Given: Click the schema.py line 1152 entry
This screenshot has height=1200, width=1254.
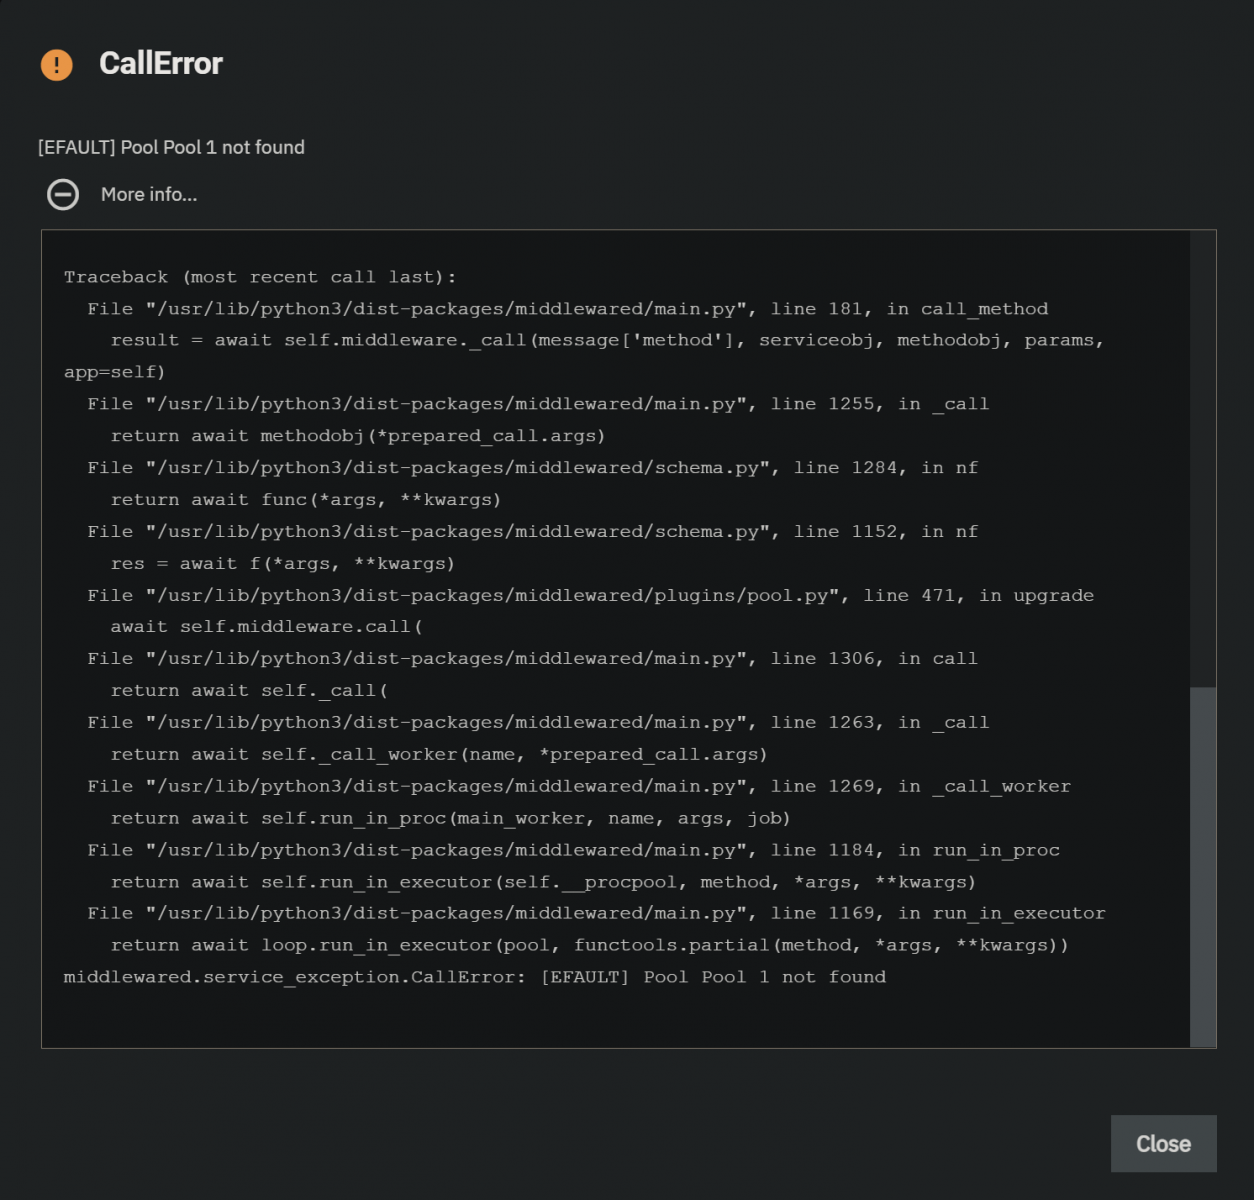Looking at the screenshot, I should (532, 532).
